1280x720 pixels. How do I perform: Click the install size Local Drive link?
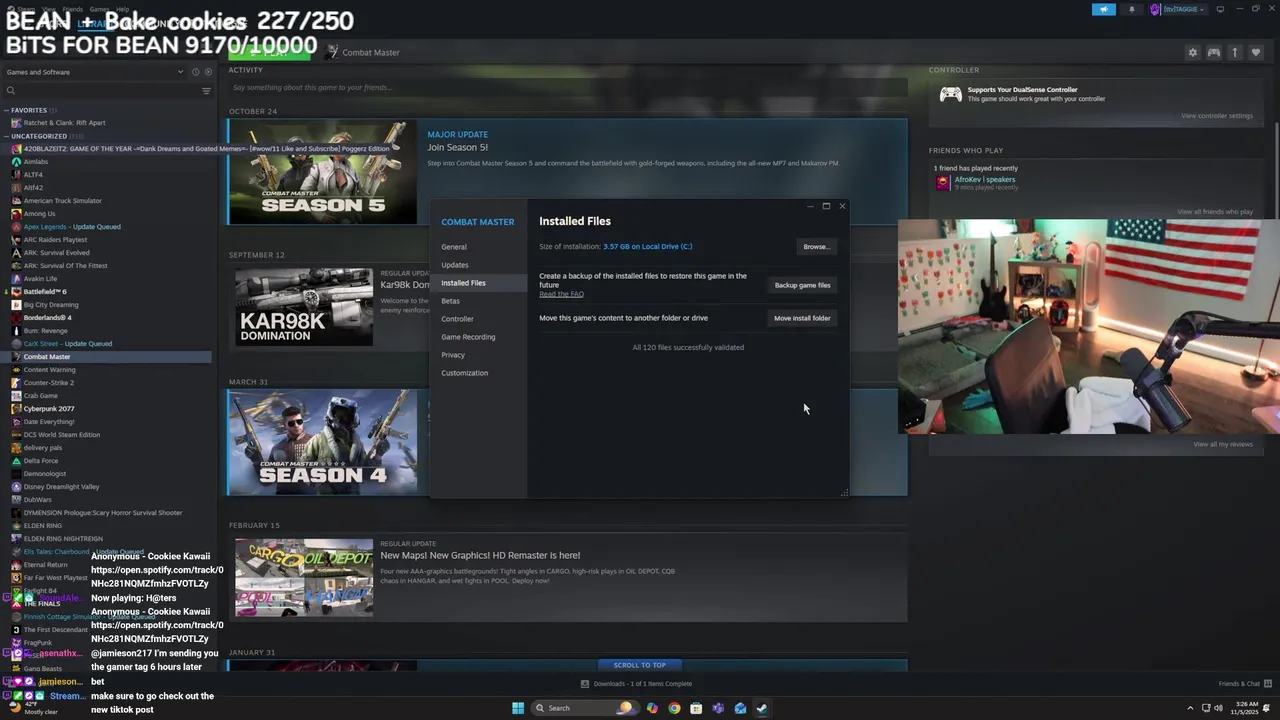[648, 246]
